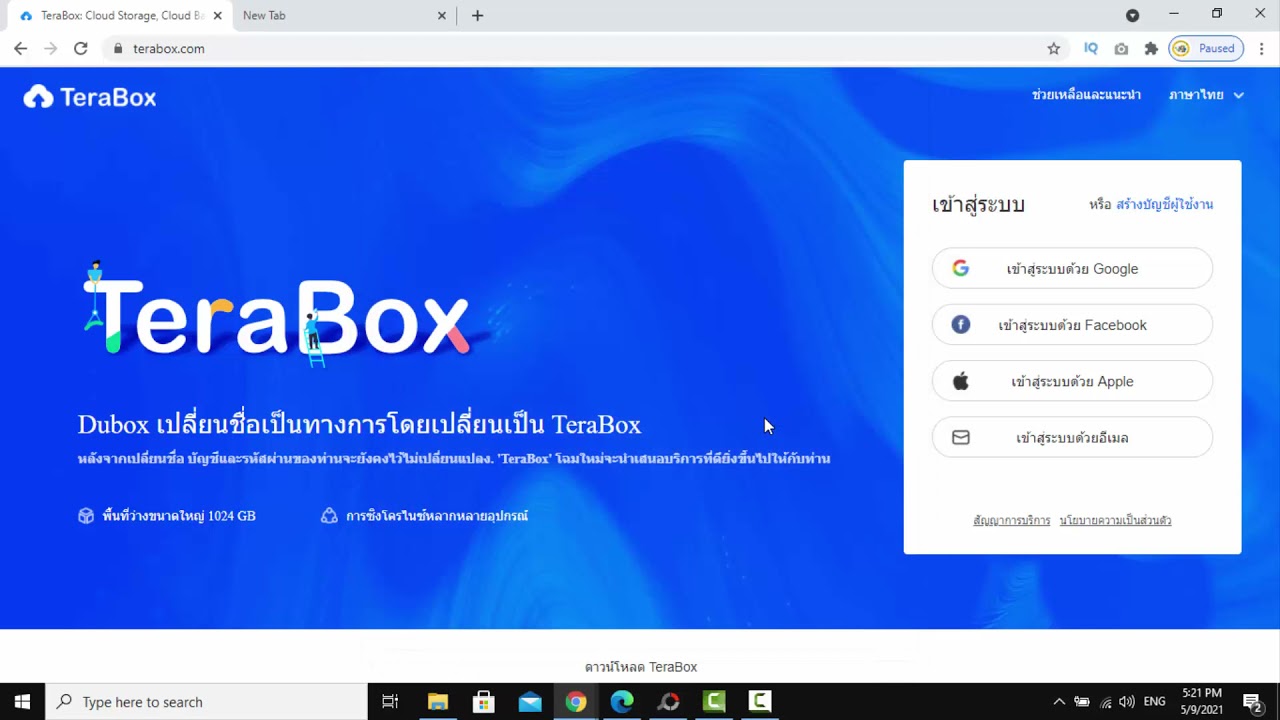1280x720 pixels.
Task: Open the Chrome three-dot menu
Action: tap(1261, 48)
